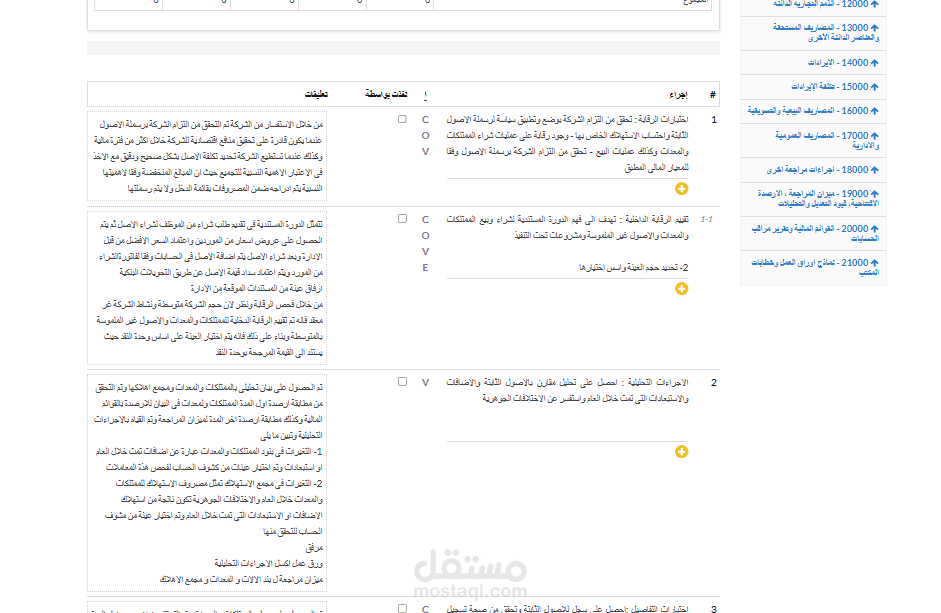Screen dimensions: 941x613
Task: Click the up-arrow icon beside 15000
Action: [x=874, y=86]
